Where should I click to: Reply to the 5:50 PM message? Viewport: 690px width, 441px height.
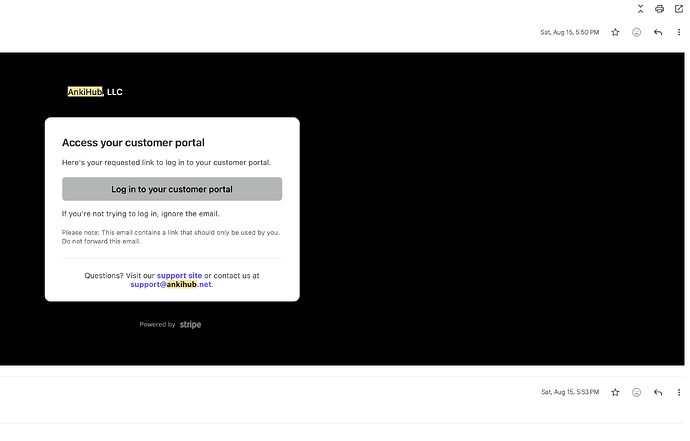[658, 32]
